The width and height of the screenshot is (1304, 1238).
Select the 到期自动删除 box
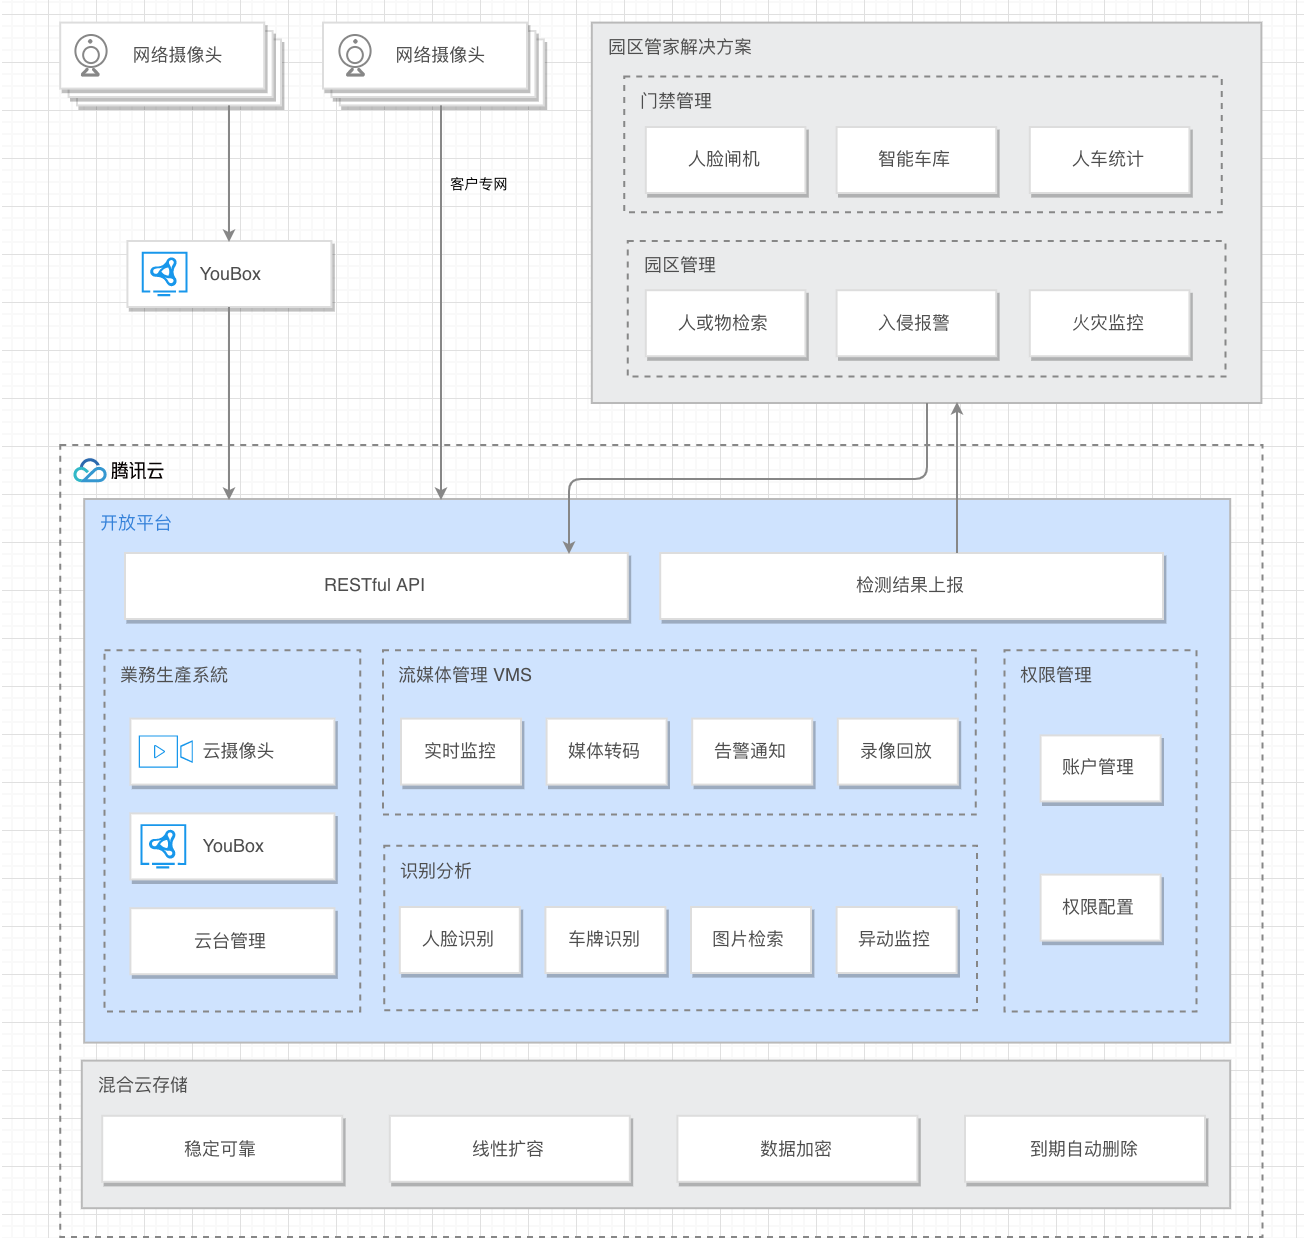click(1085, 1149)
